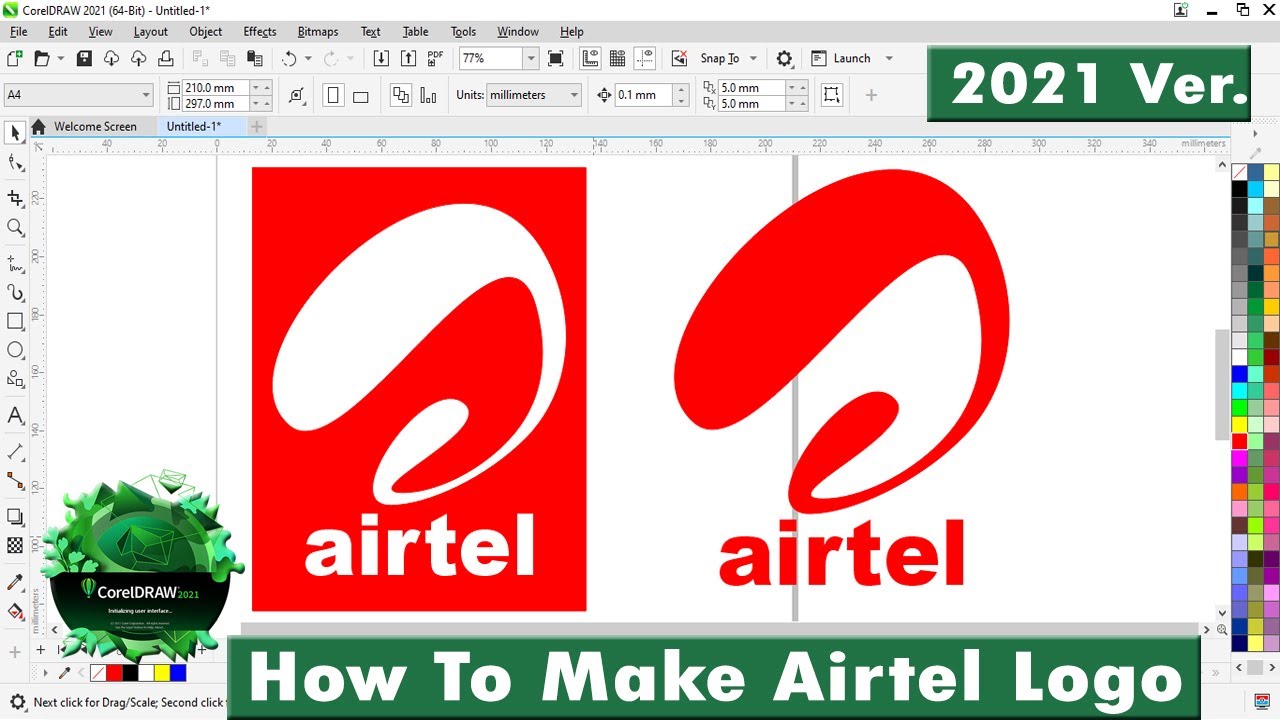
Task: Pick red swatch in the document palette
Action: pos(114,673)
